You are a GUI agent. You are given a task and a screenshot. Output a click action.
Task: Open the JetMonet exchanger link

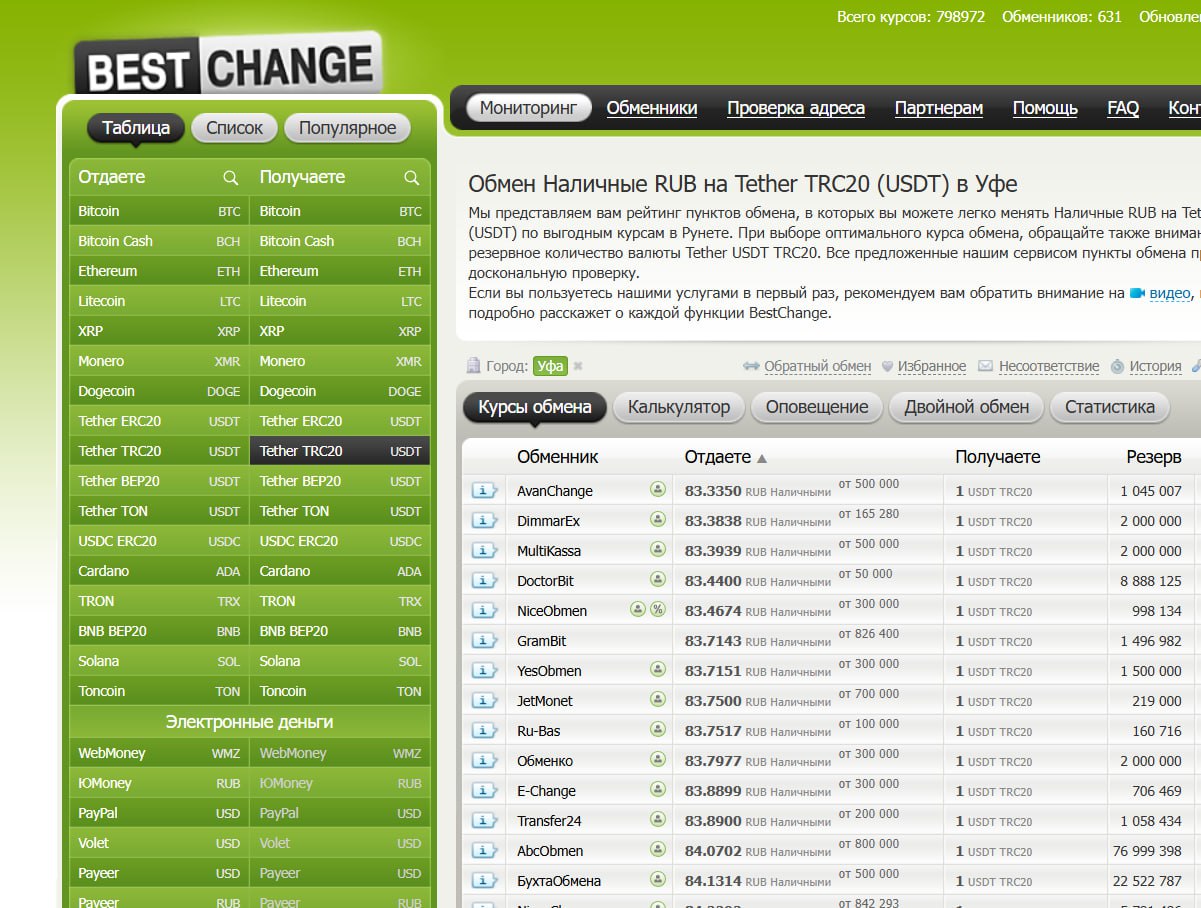545,700
